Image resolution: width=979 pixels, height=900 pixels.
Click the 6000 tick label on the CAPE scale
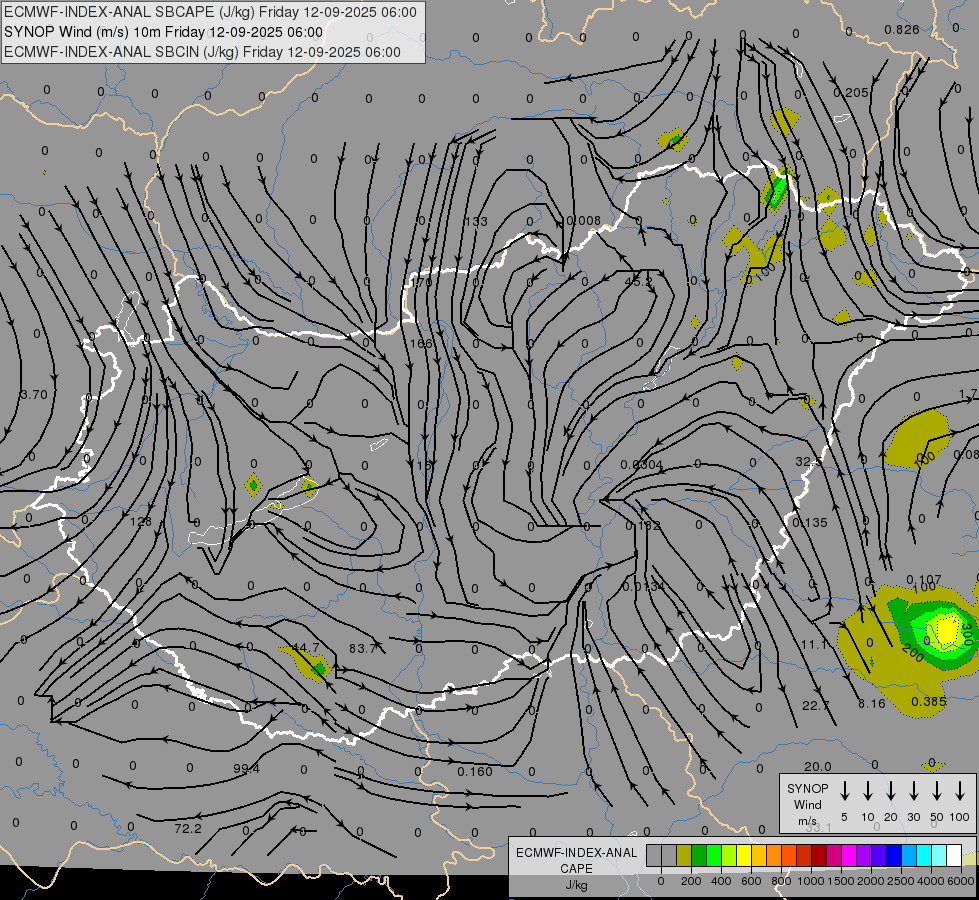(x=961, y=881)
